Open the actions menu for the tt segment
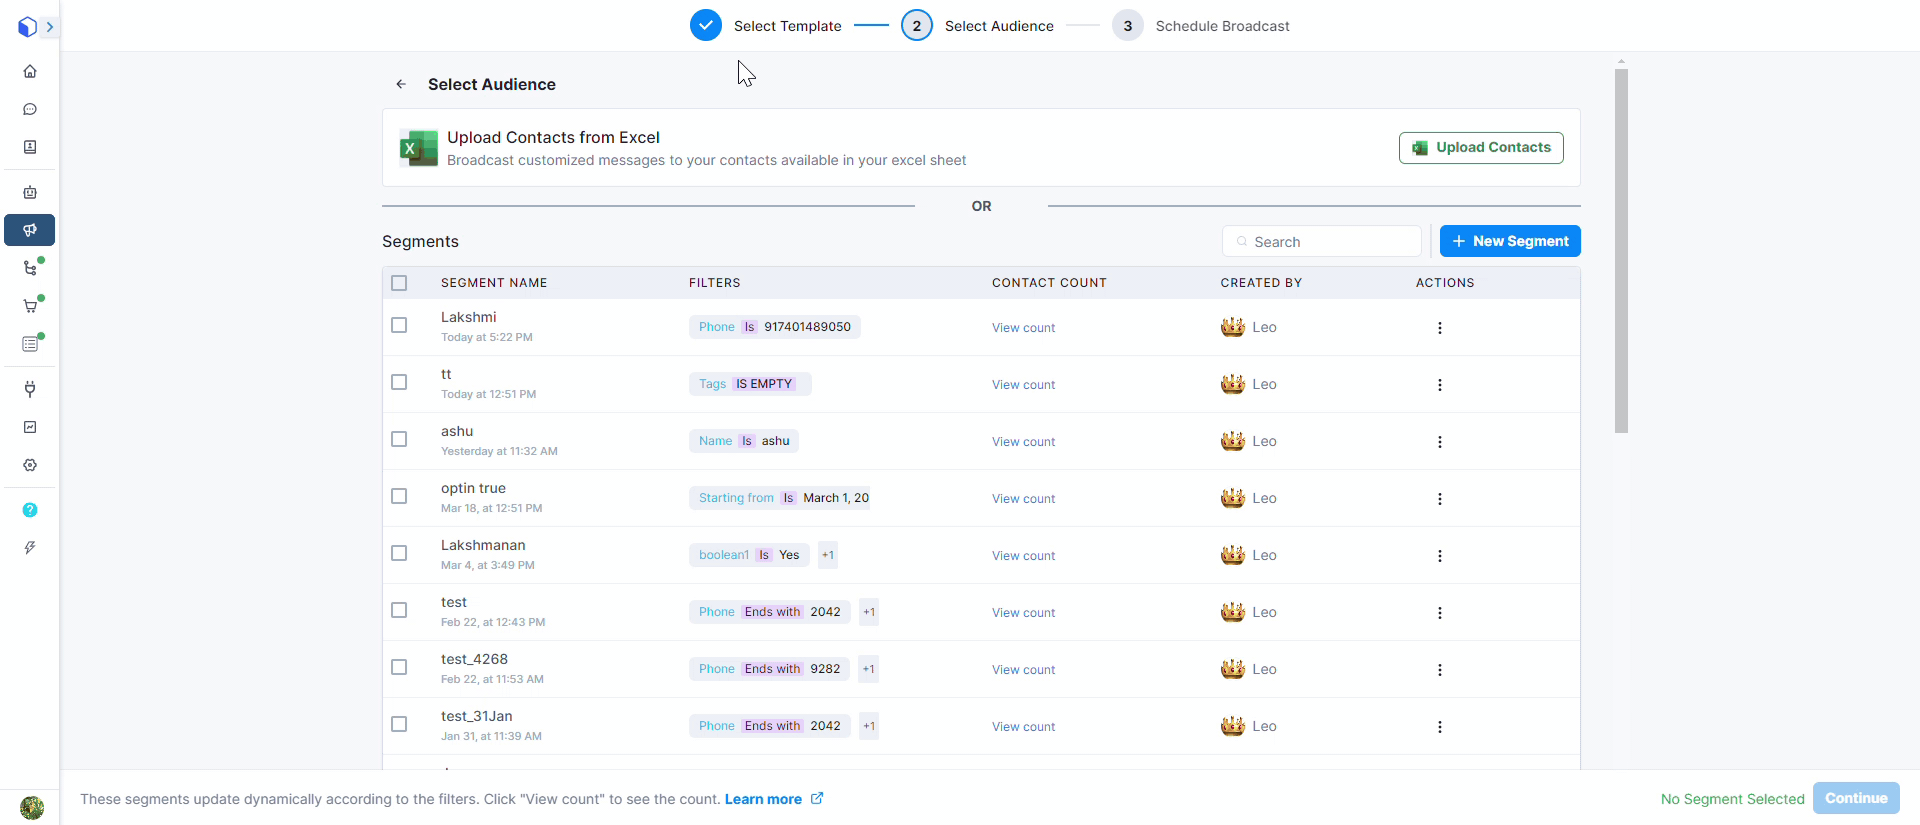This screenshot has width=1920, height=825. tap(1439, 385)
